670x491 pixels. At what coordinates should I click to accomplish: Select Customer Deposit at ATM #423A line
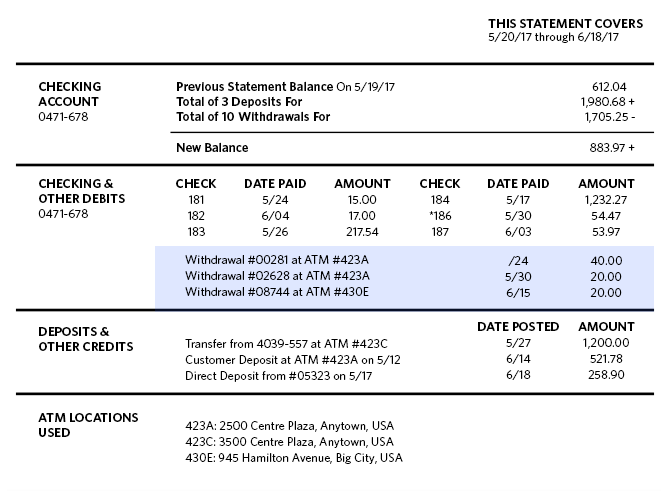coord(293,360)
